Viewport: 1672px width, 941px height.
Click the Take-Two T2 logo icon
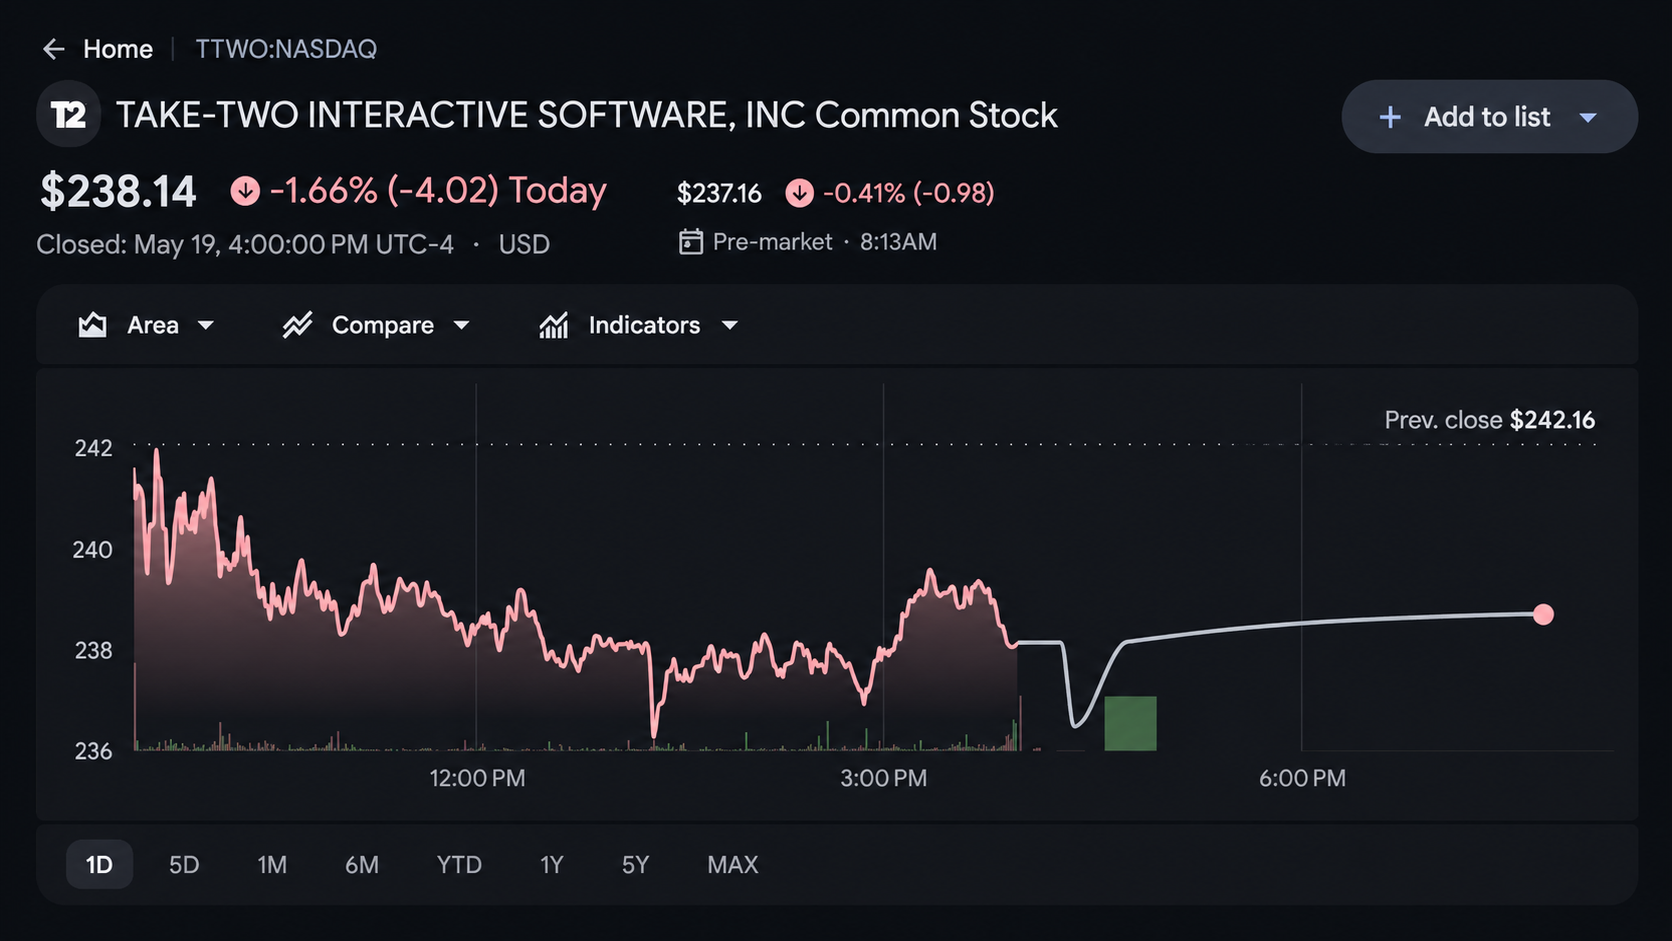point(69,115)
